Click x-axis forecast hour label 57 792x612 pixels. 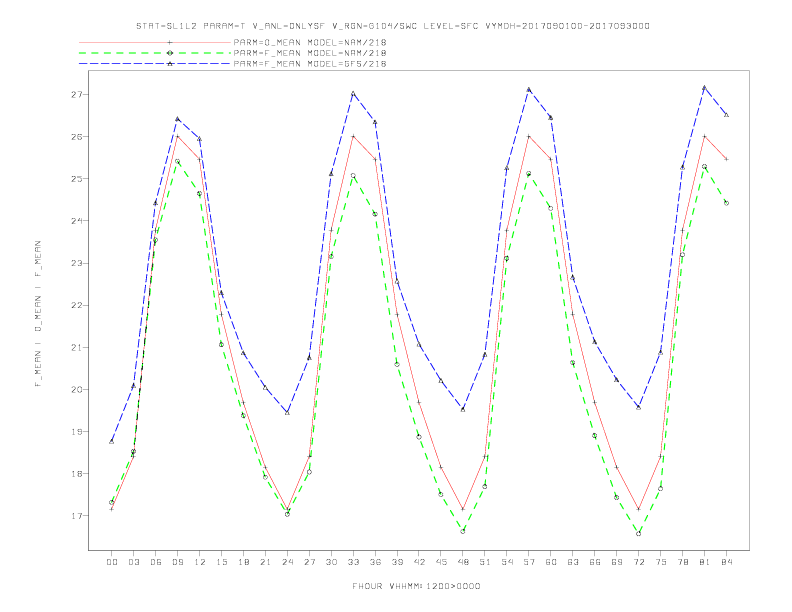[529, 562]
